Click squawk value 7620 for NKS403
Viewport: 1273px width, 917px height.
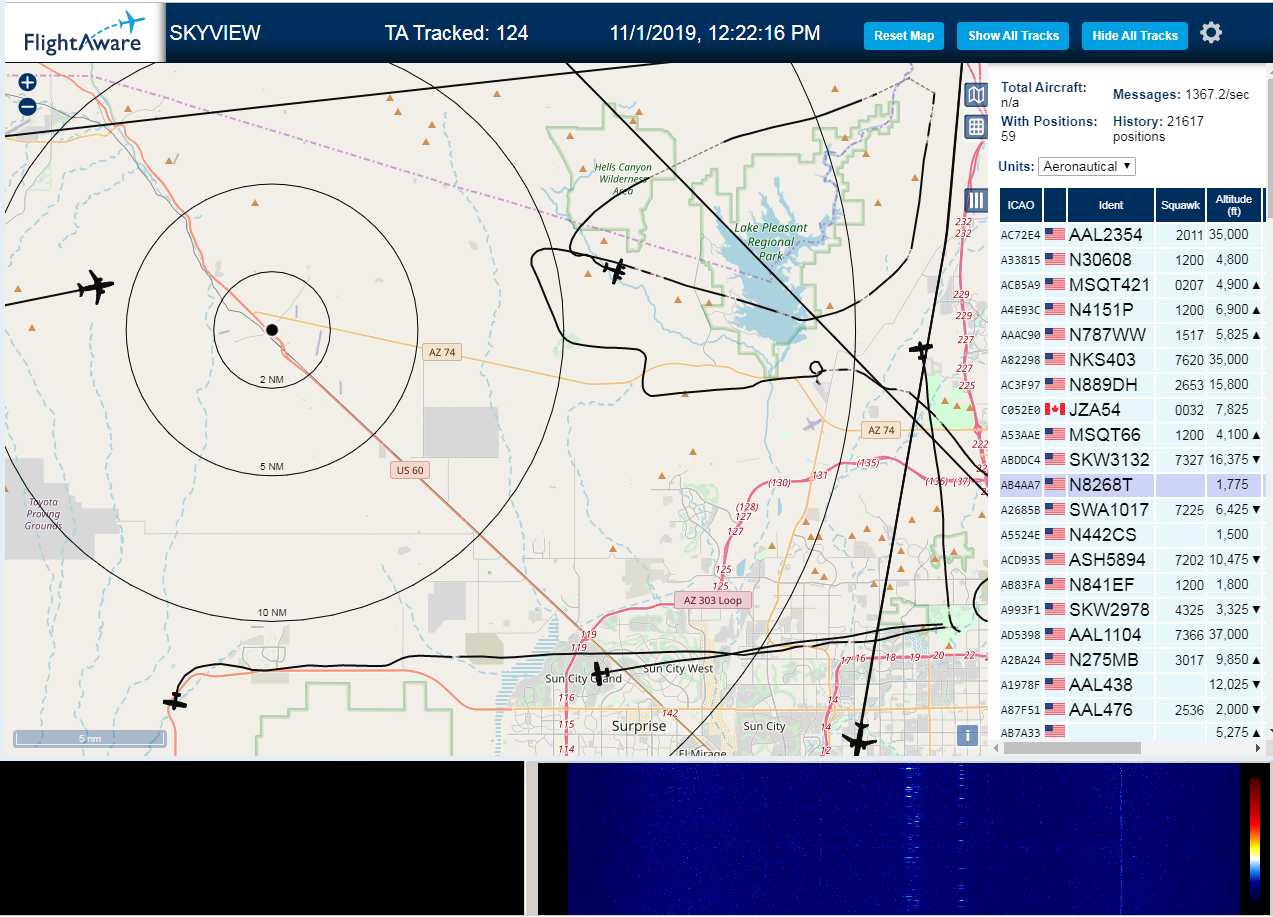[x=1189, y=359]
